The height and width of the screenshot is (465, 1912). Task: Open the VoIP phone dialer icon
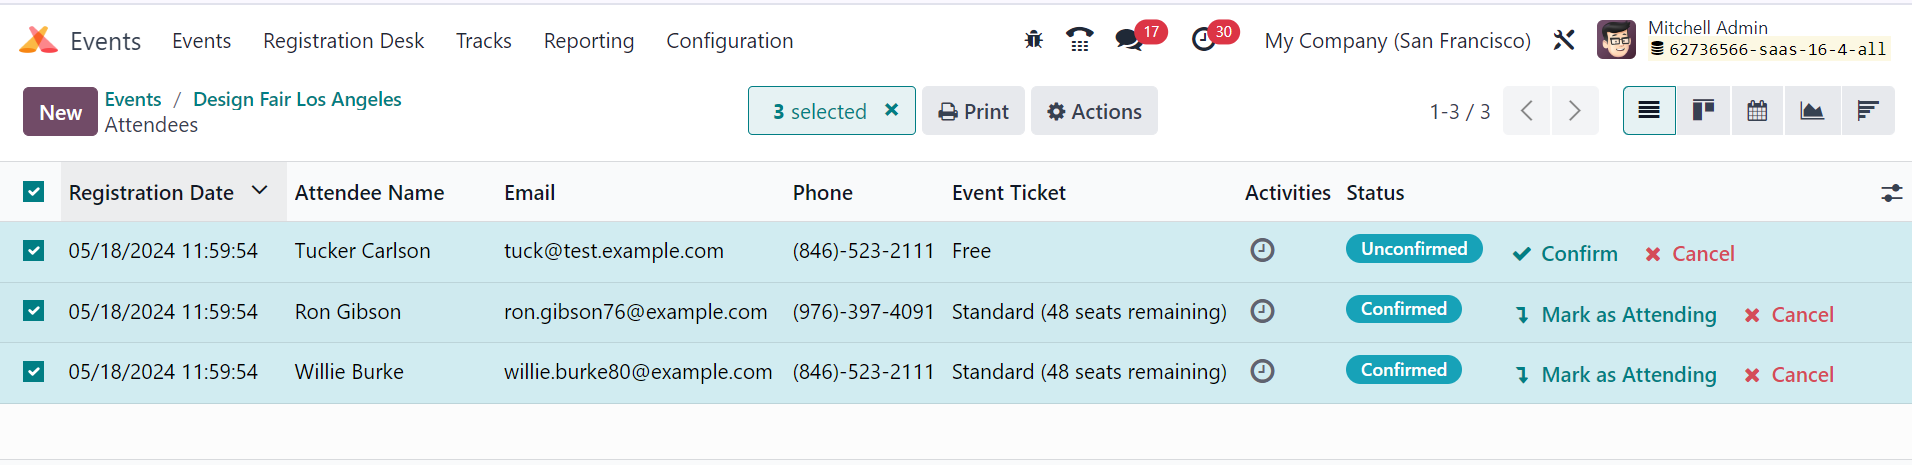click(x=1079, y=40)
